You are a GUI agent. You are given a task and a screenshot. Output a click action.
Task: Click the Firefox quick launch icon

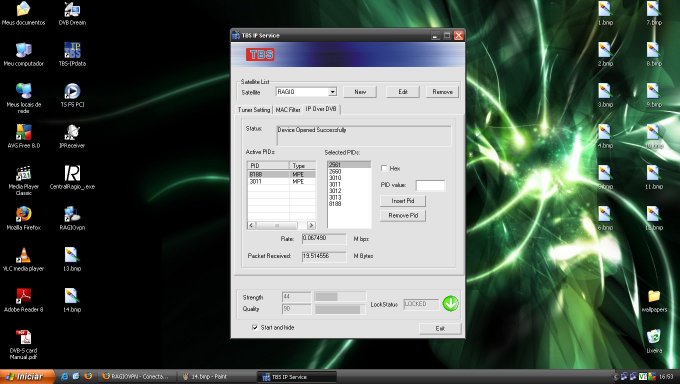point(88,377)
